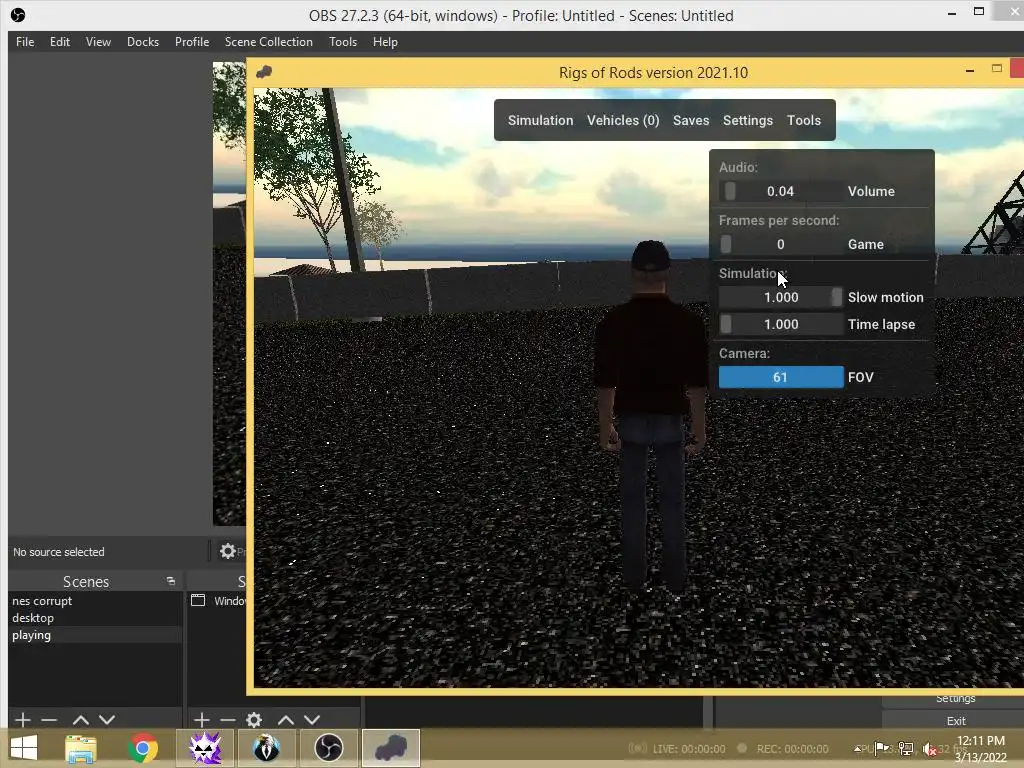Adjust the audio Volume slider
This screenshot has width=1024, height=768.
click(781, 191)
